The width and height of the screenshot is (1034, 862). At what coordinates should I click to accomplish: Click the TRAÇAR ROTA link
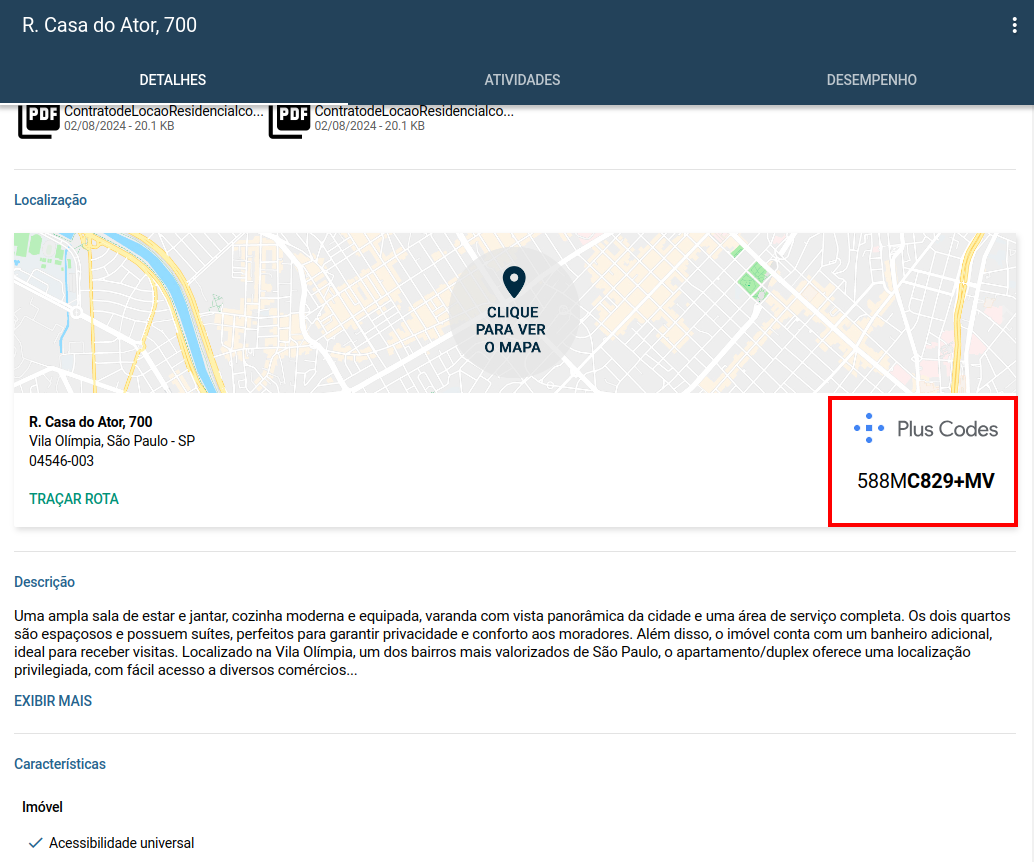coord(74,499)
